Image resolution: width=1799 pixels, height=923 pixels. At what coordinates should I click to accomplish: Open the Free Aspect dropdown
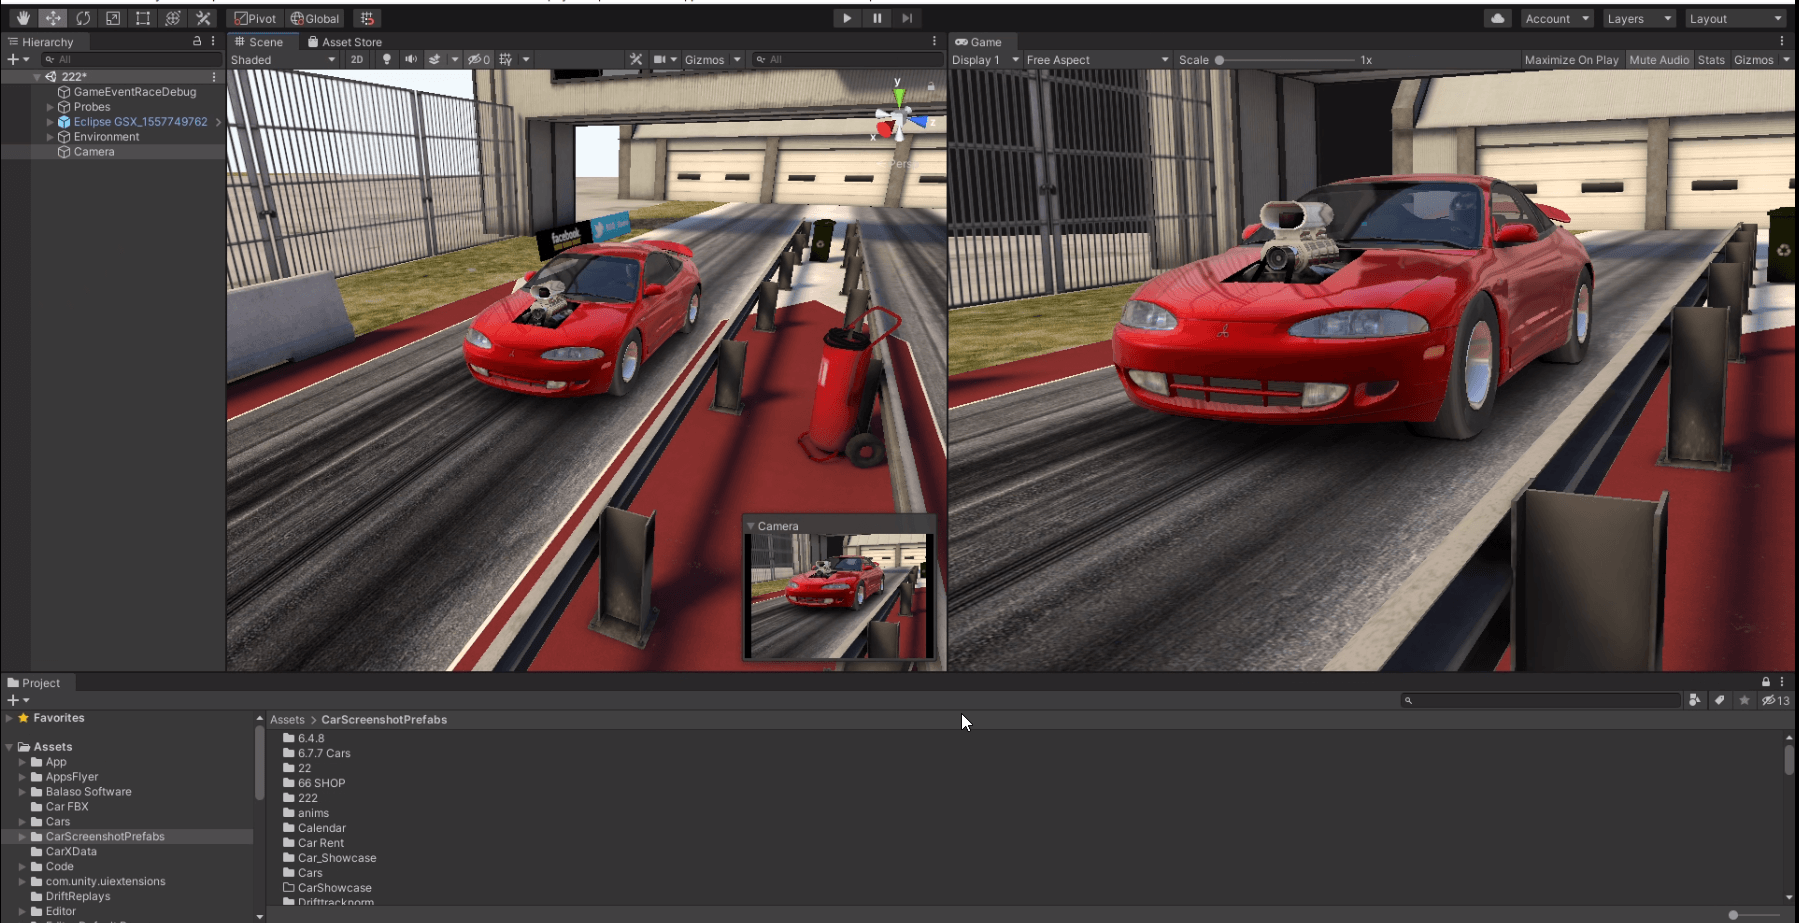(1097, 60)
